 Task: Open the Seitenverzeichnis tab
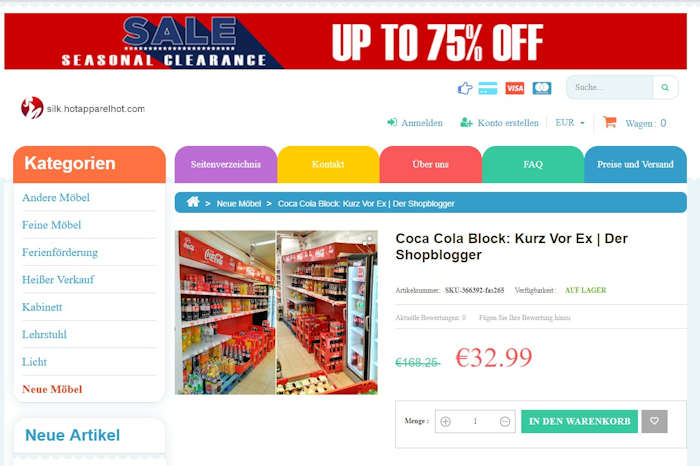226,164
